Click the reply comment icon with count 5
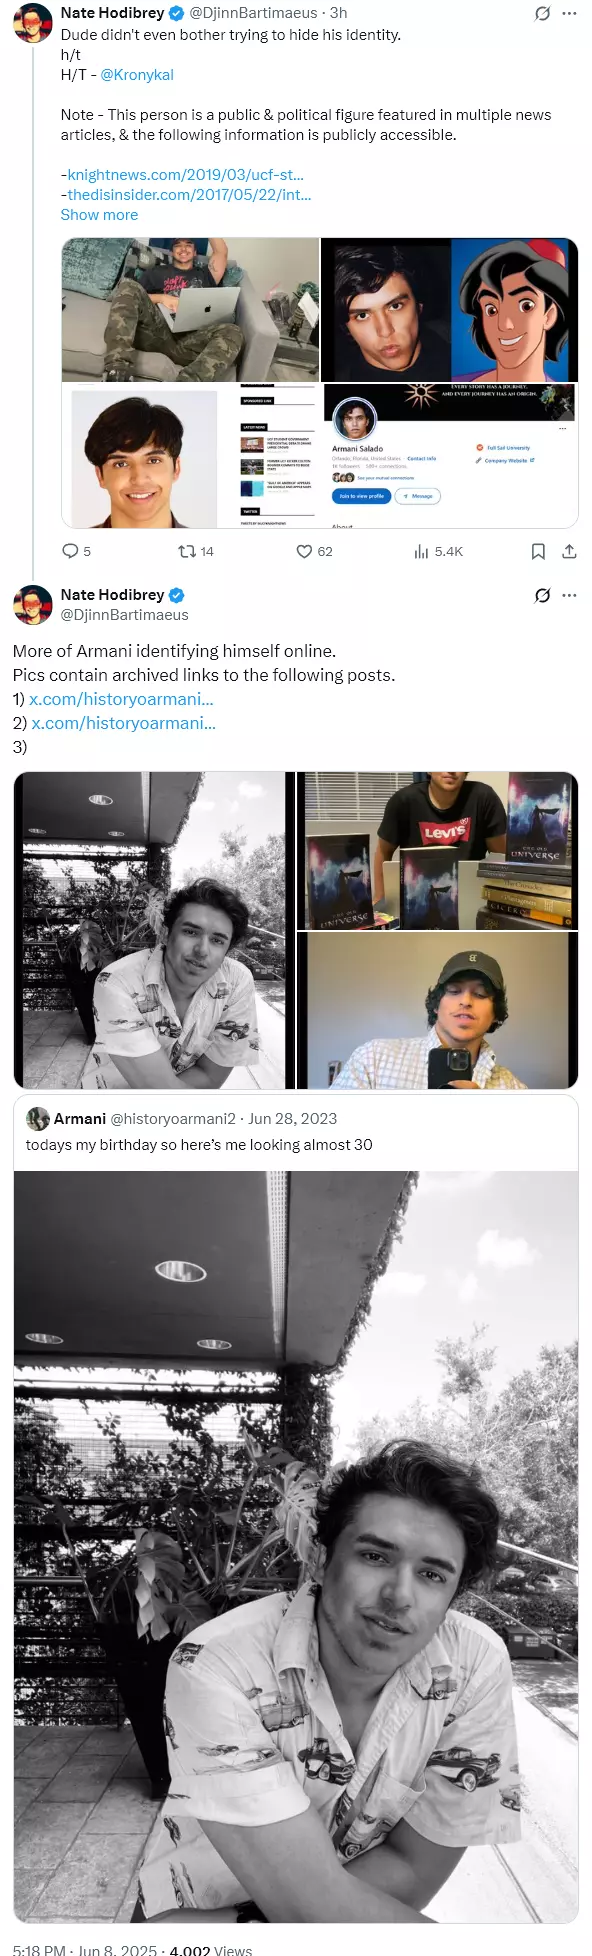The image size is (592, 1956). [x=70, y=551]
